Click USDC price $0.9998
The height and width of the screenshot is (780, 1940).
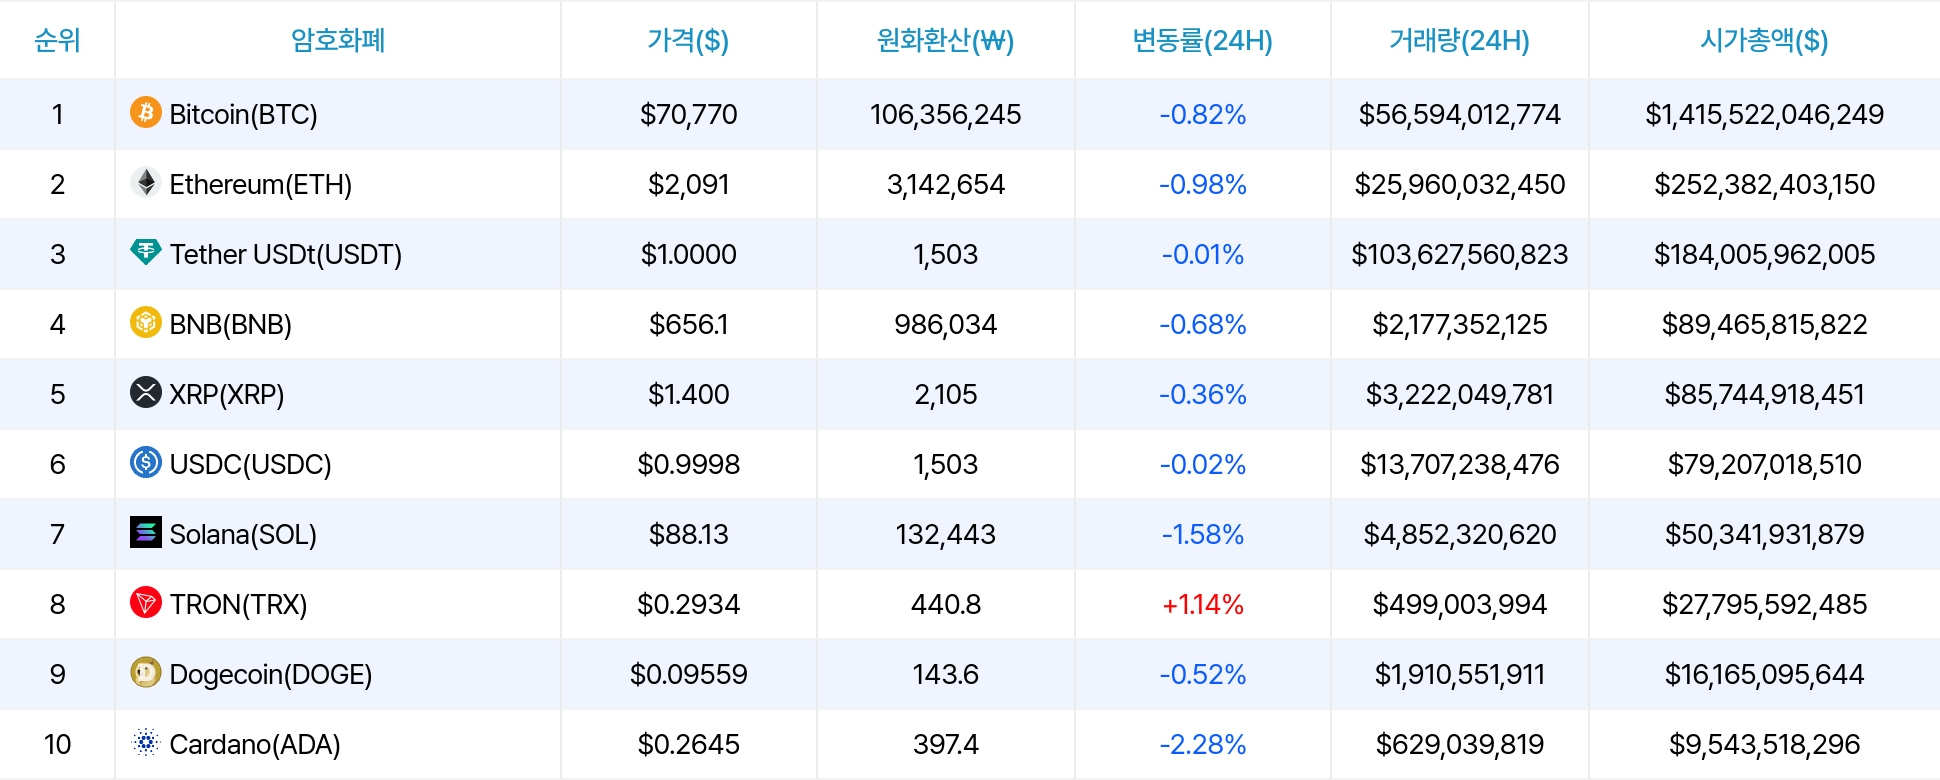(688, 465)
